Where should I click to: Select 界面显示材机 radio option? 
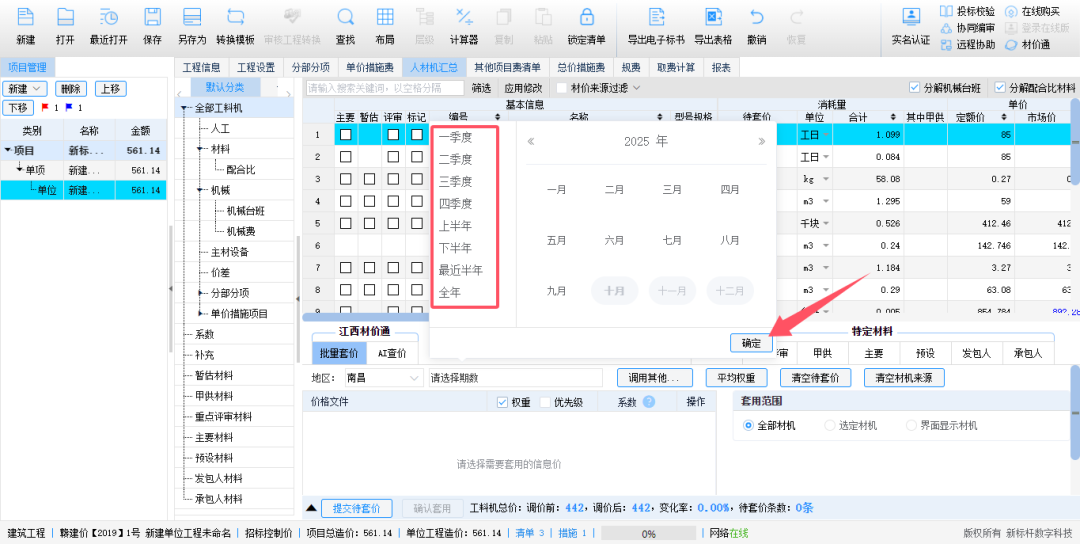(x=911, y=426)
